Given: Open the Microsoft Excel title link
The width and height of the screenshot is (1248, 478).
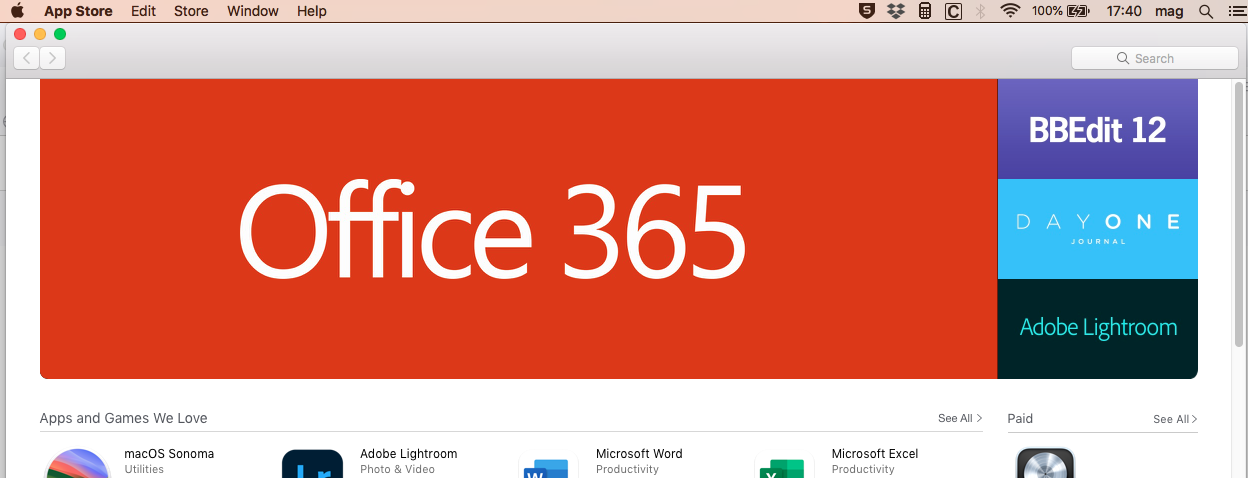Looking at the screenshot, I should click(x=875, y=453).
